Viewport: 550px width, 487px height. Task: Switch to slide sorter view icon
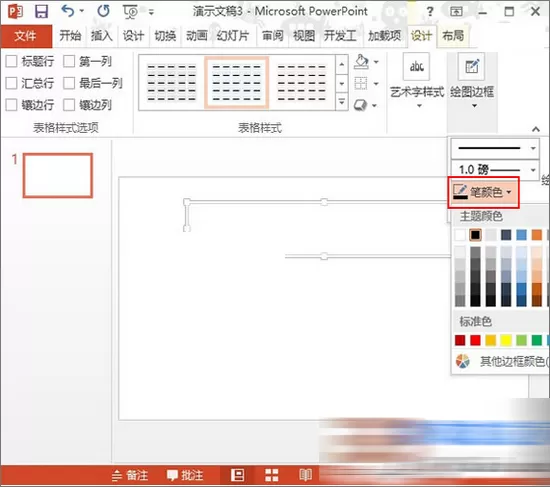tap(272, 475)
